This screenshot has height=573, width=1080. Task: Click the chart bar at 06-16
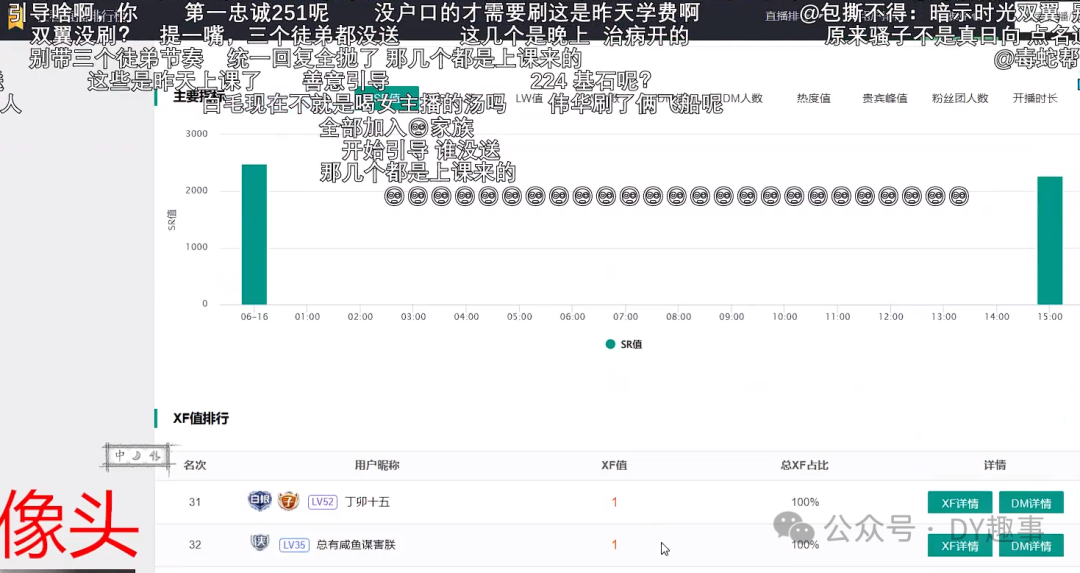pyautogui.click(x=254, y=234)
